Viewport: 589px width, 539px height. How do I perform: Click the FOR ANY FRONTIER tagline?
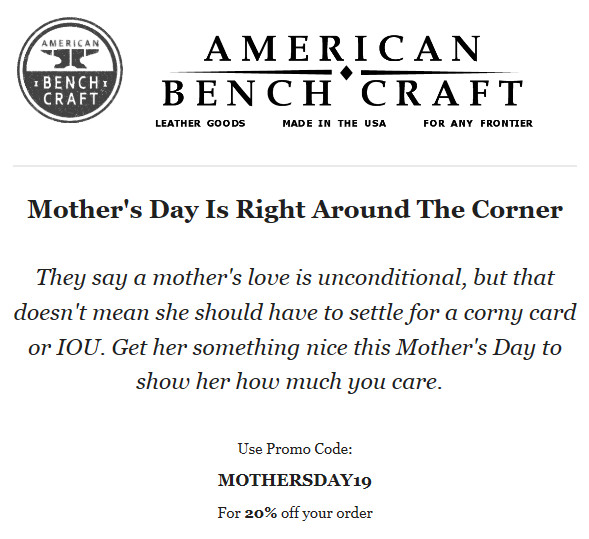(478, 124)
